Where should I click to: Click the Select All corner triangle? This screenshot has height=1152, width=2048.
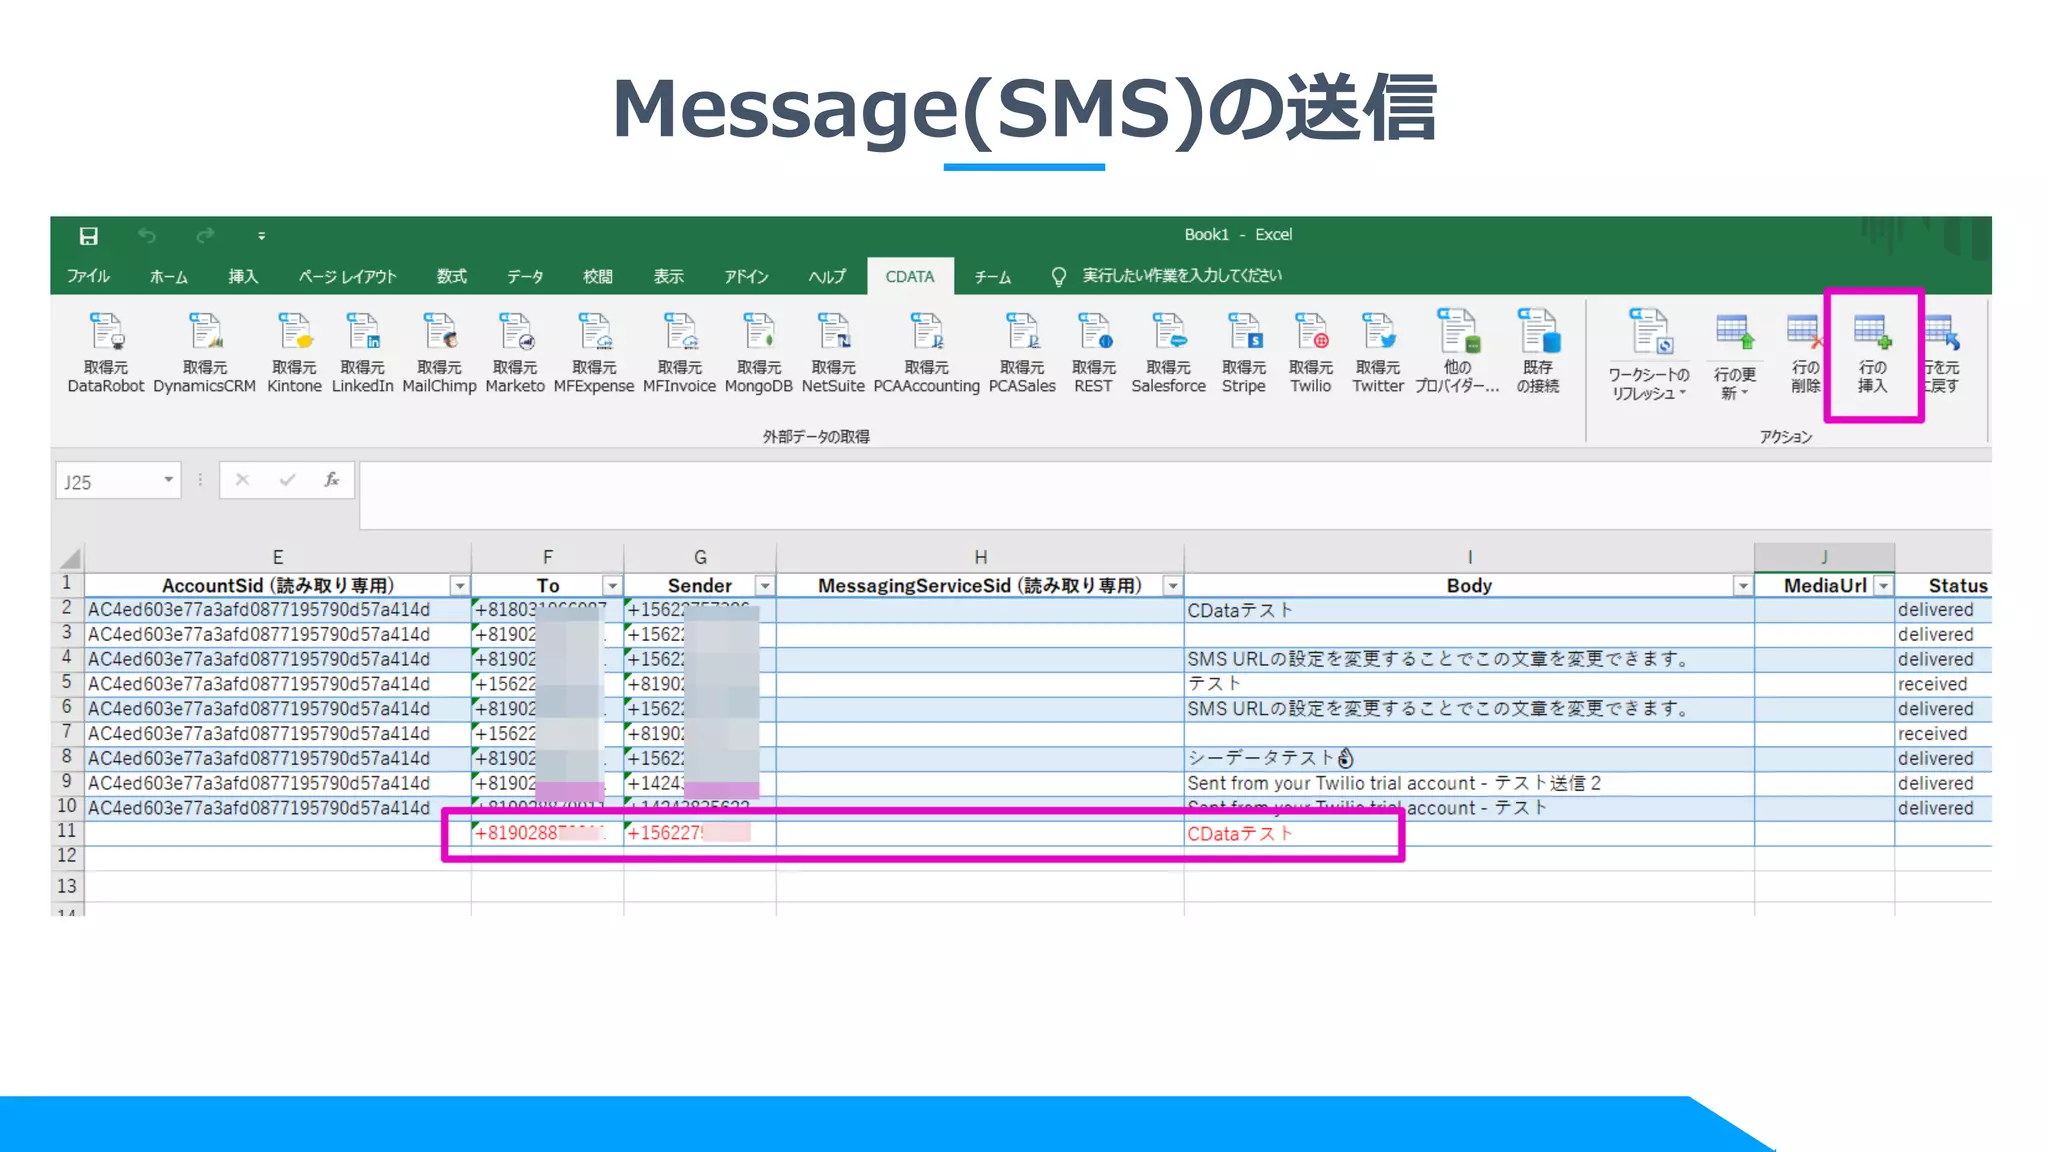69,558
